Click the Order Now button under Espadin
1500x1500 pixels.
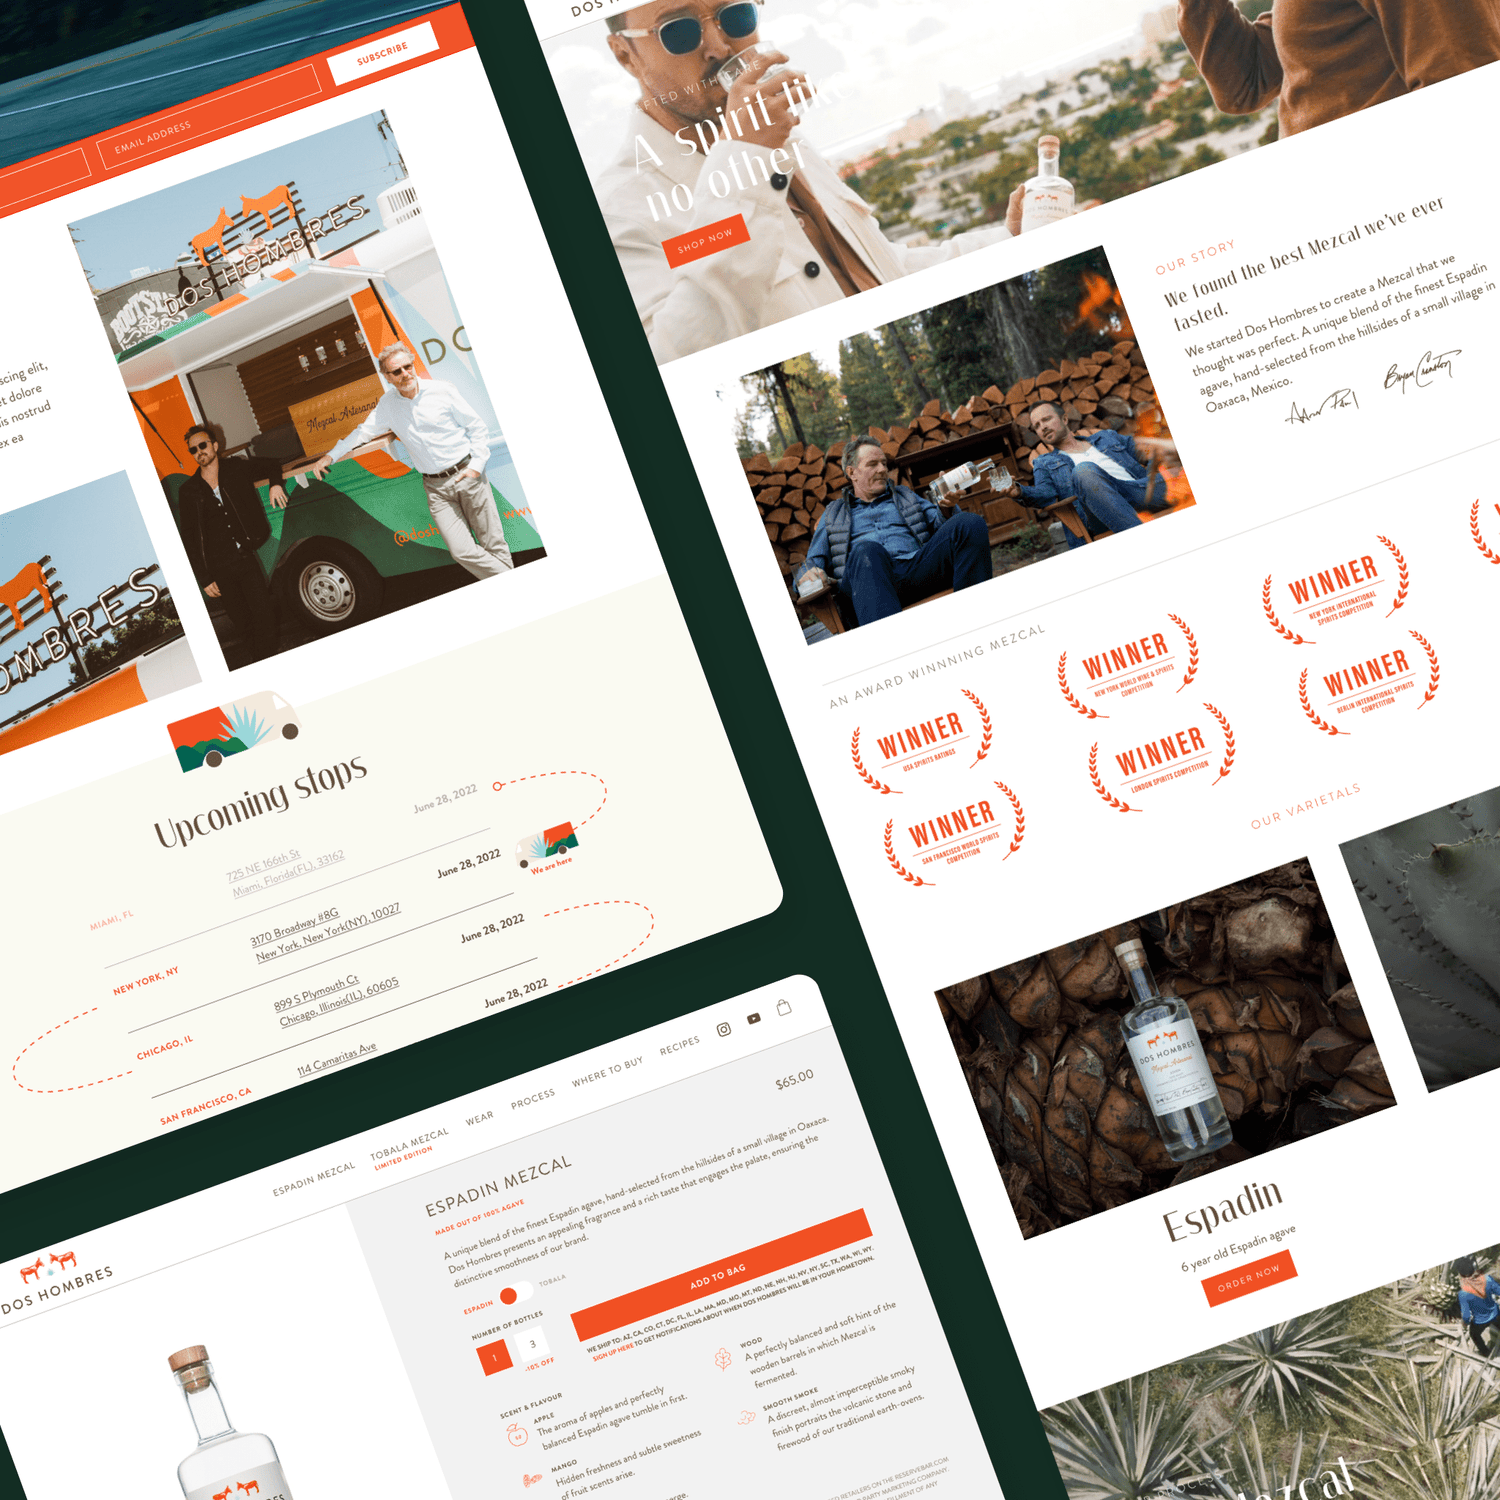[x=1249, y=1277]
